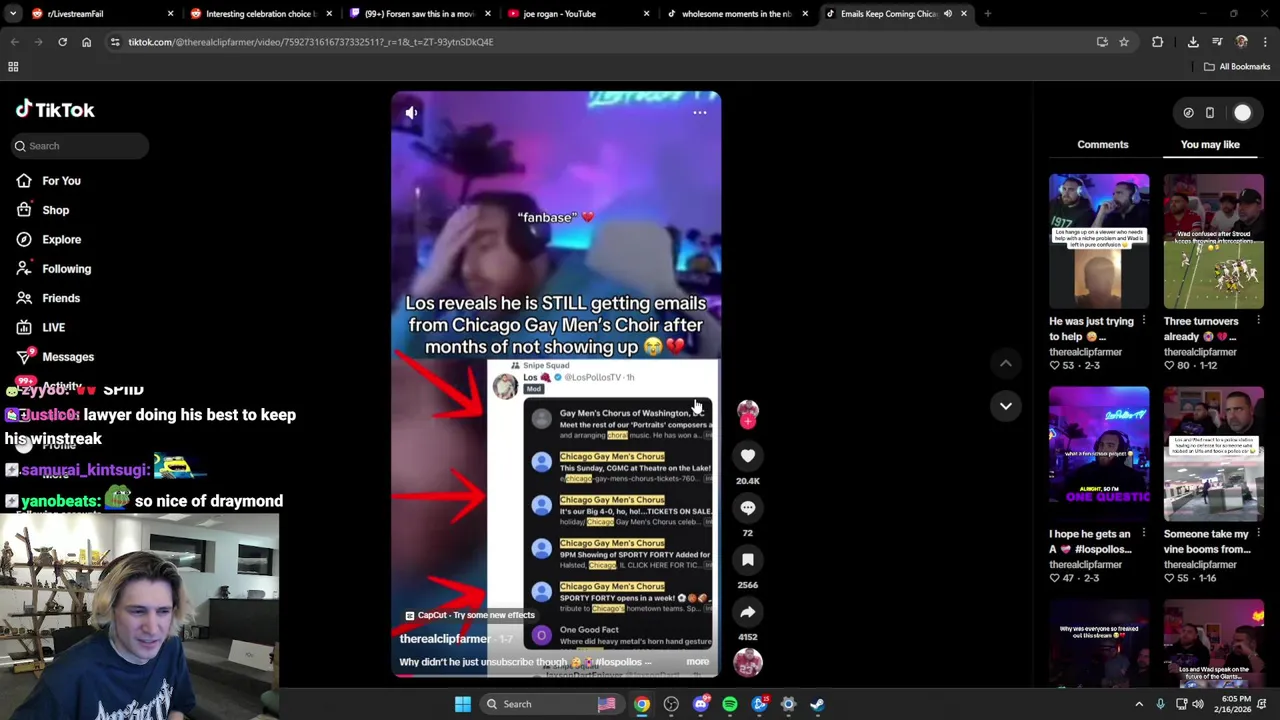The image size is (1280, 720).
Task: Focus the TikTok search field
Action: [80, 146]
